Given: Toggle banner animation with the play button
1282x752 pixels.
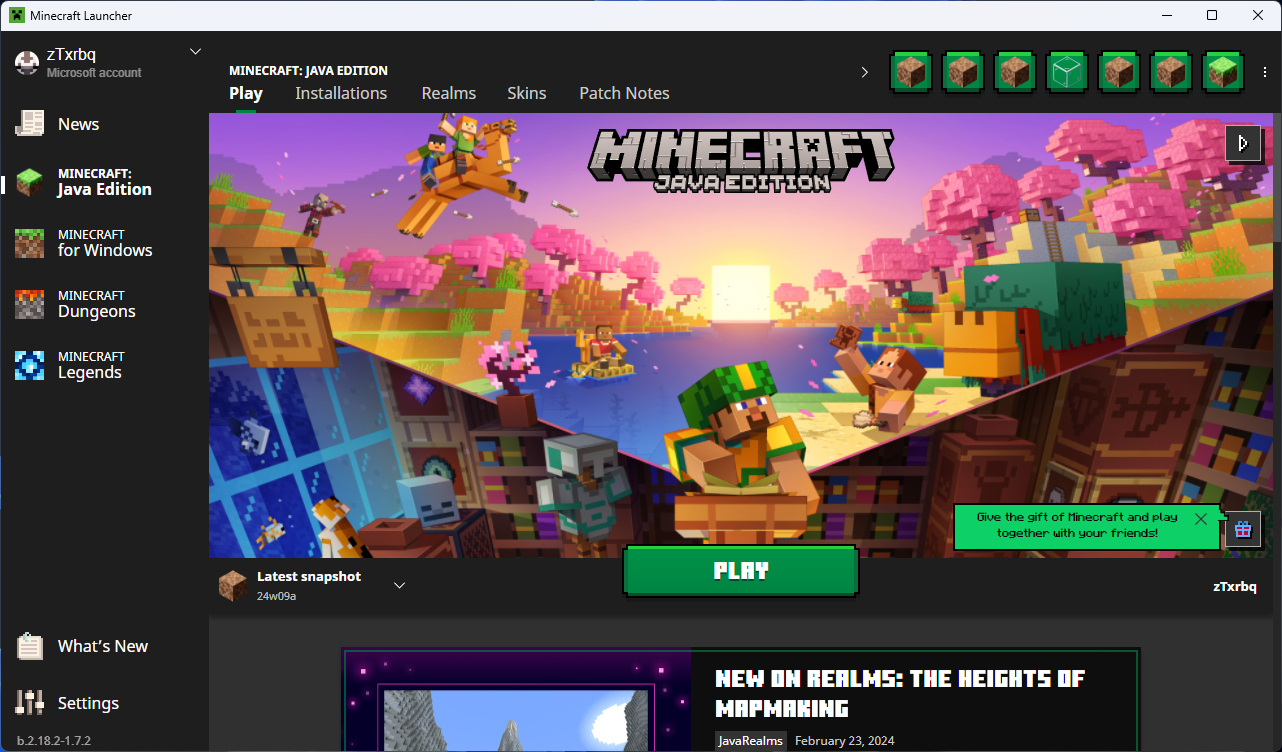Looking at the screenshot, I should point(1243,143).
